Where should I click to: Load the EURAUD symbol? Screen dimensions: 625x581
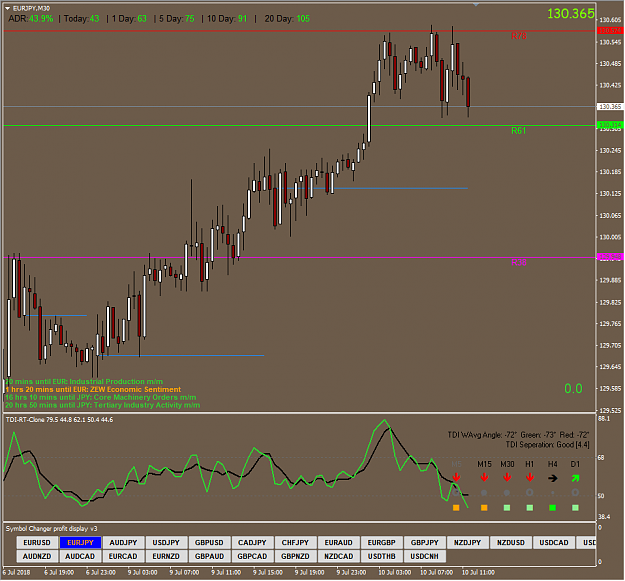point(338,543)
